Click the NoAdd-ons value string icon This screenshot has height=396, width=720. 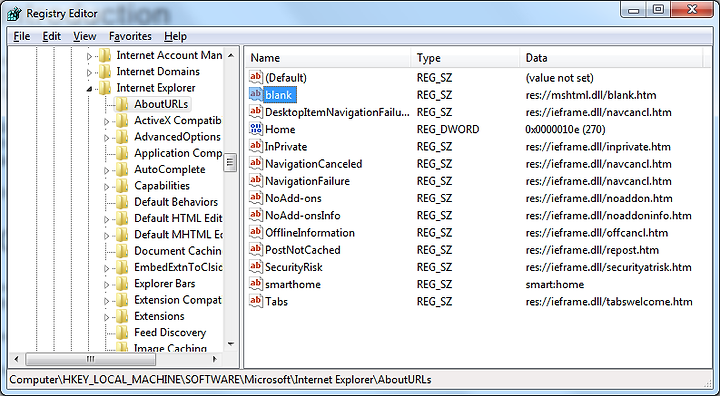(x=255, y=198)
